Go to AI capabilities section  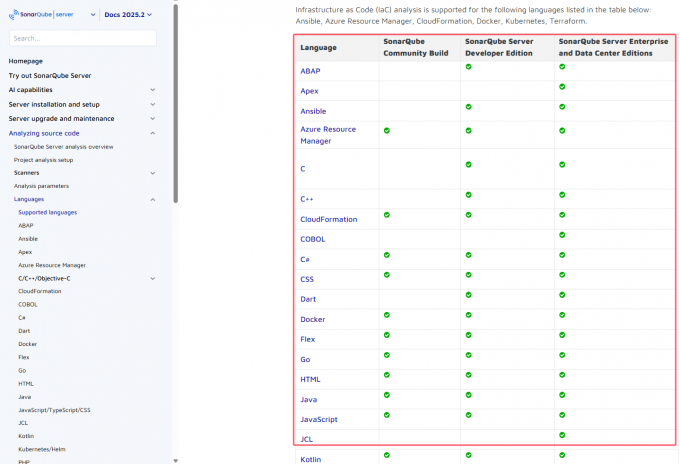pyautogui.click(x=30, y=90)
